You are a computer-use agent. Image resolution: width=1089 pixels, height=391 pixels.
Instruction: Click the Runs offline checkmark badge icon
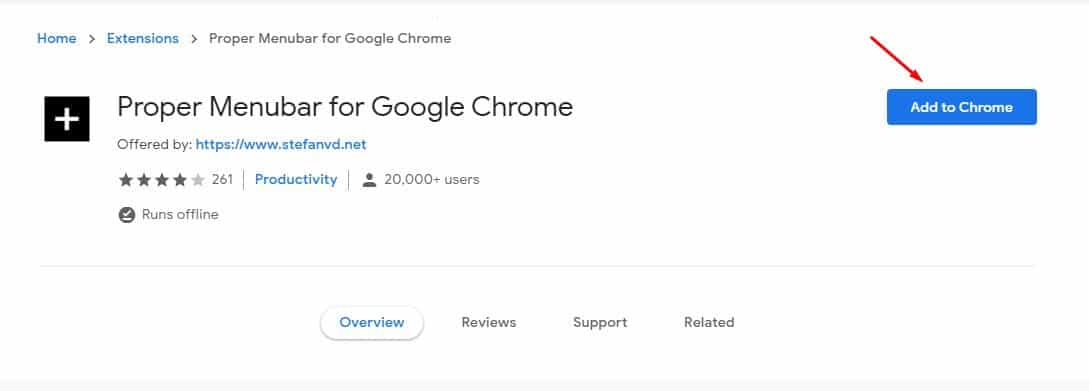coord(126,215)
